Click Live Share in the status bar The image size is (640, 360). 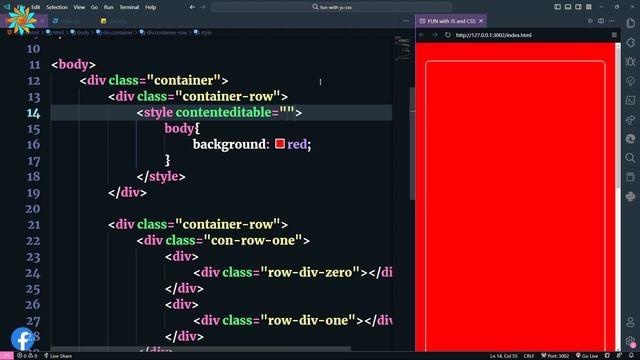58,356
